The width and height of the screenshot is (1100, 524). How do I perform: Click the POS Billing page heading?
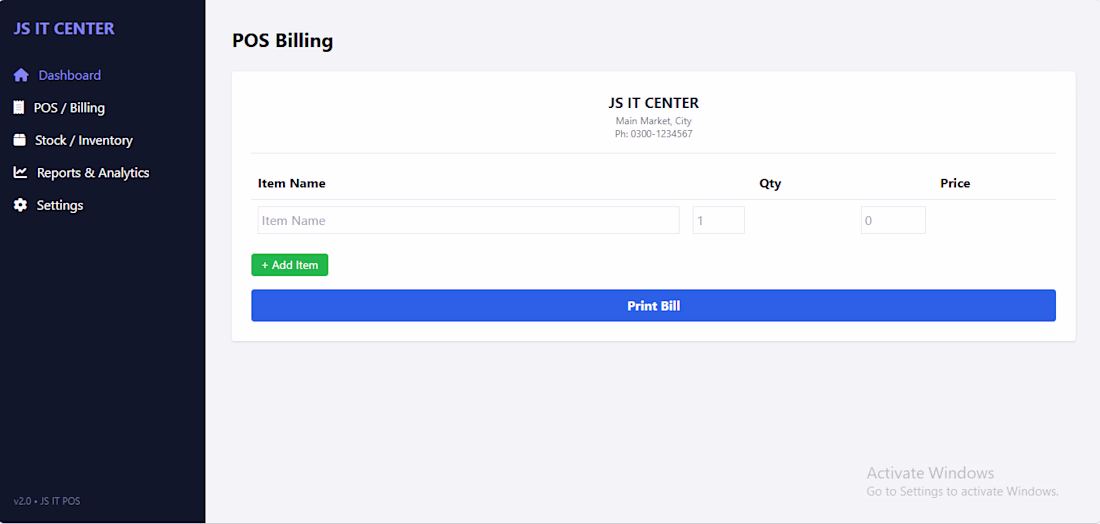[x=283, y=41]
